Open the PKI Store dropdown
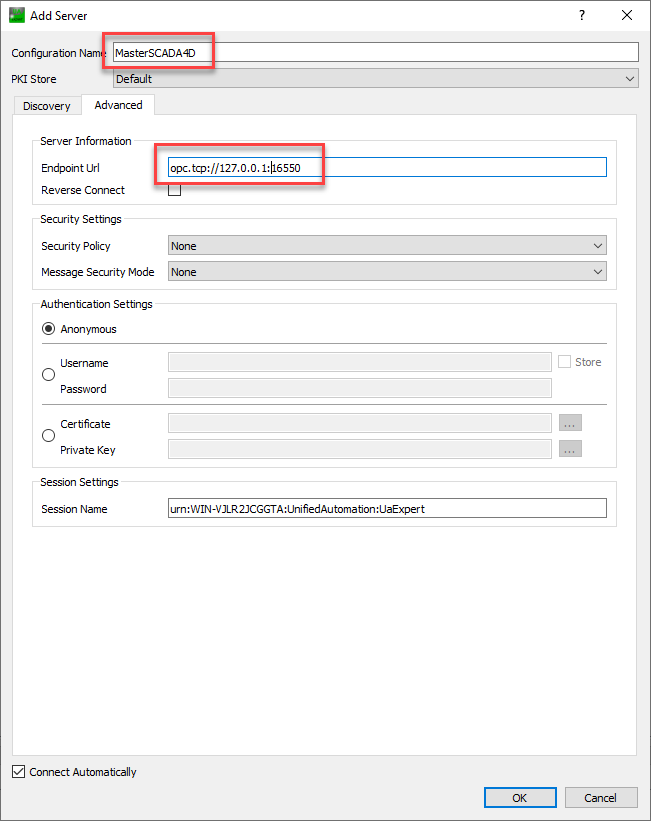Screen dimensions: 651x821 [x=375, y=79]
